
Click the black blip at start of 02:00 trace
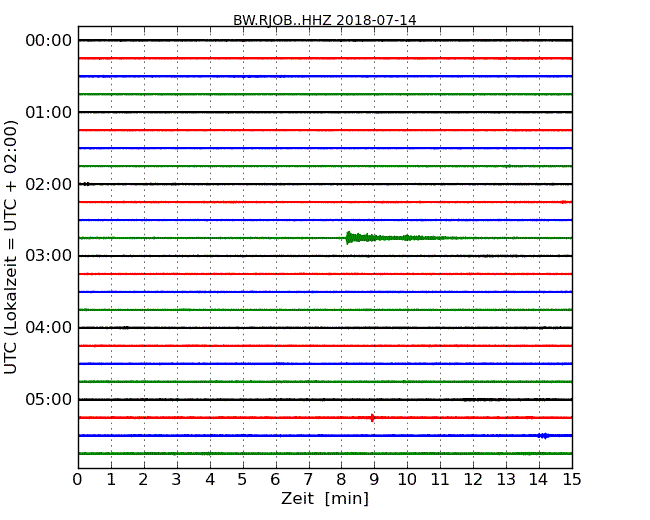pyautogui.click(x=86, y=184)
